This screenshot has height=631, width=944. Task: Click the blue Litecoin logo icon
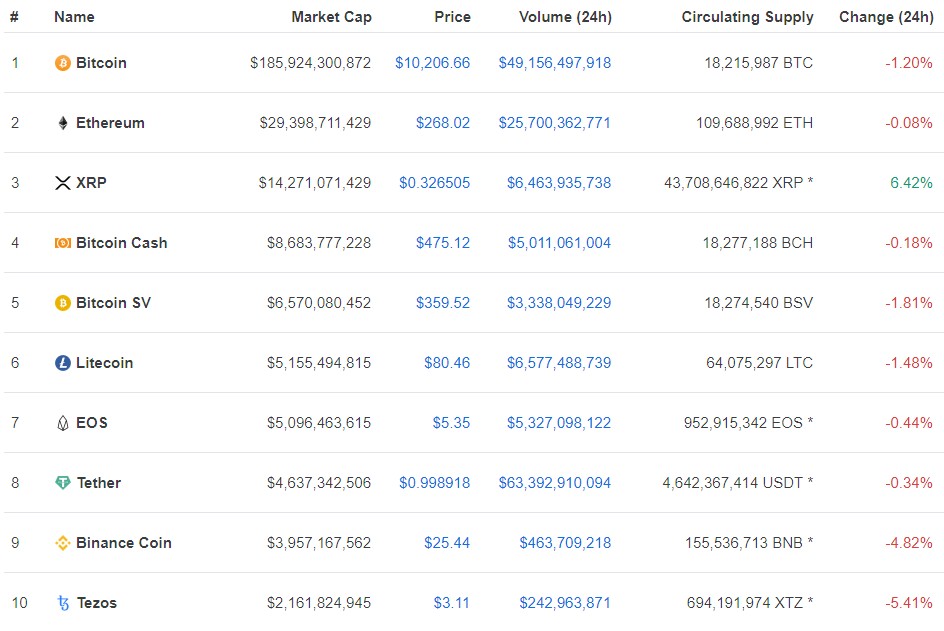tap(63, 362)
